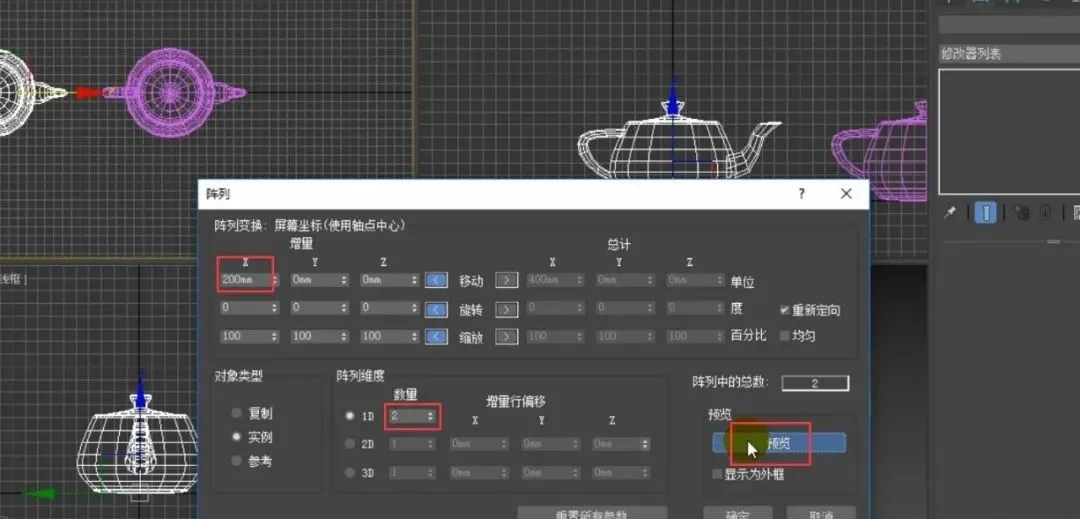
Task: Click spinner arrows of Scale X 100 field
Action: (x=274, y=337)
